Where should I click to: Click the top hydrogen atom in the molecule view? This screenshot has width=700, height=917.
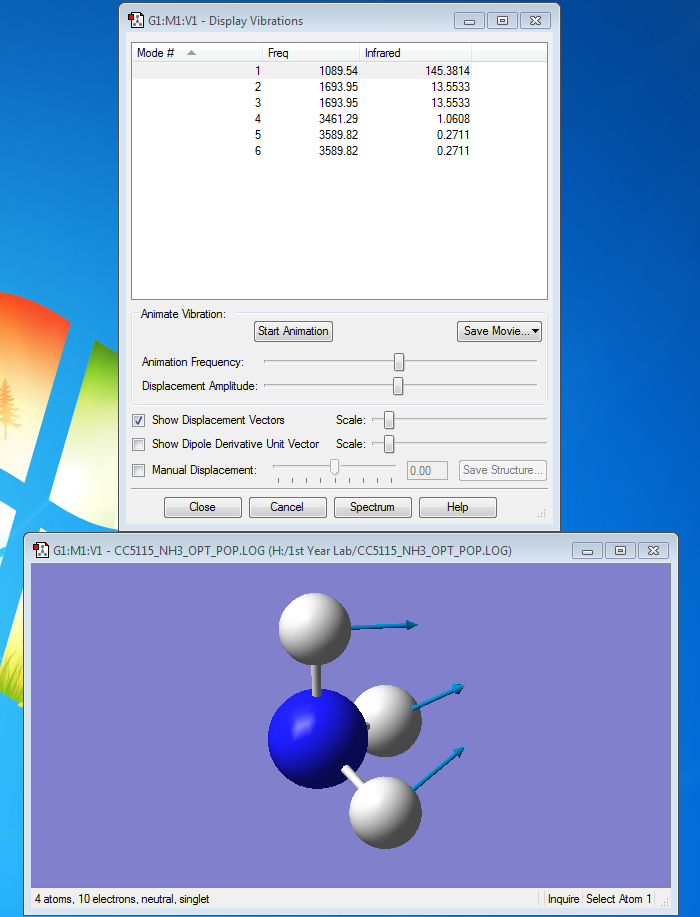click(315, 629)
